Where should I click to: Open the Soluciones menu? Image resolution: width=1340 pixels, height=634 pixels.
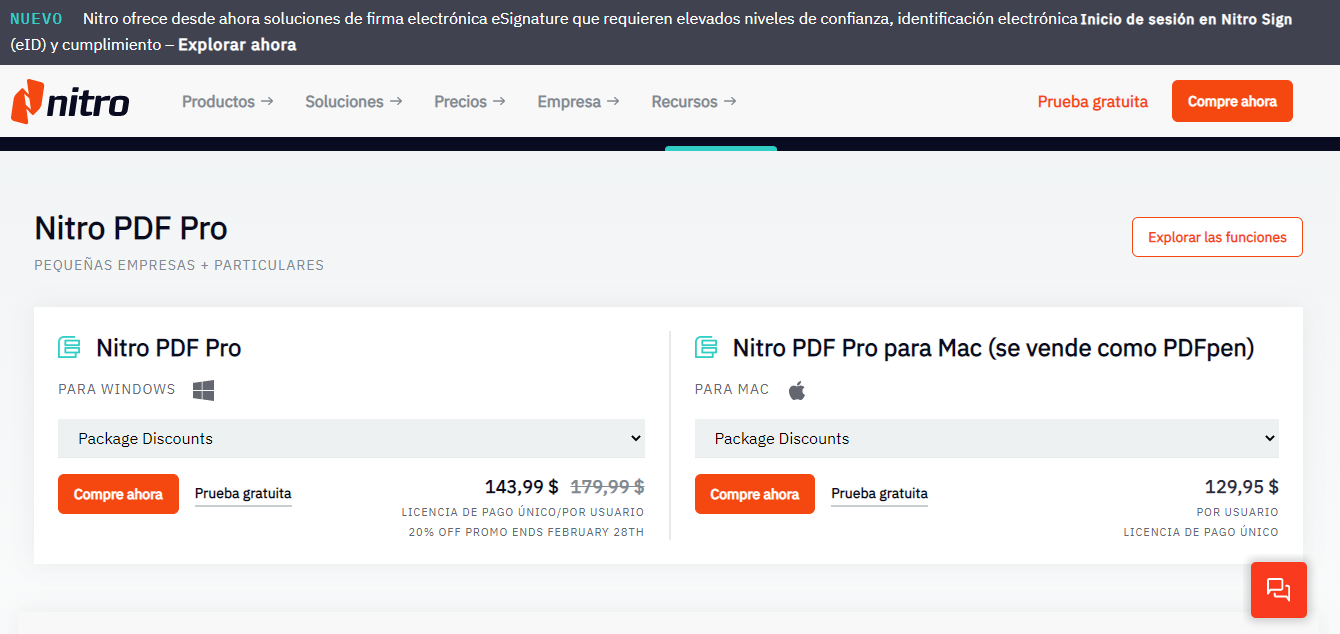coord(353,102)
